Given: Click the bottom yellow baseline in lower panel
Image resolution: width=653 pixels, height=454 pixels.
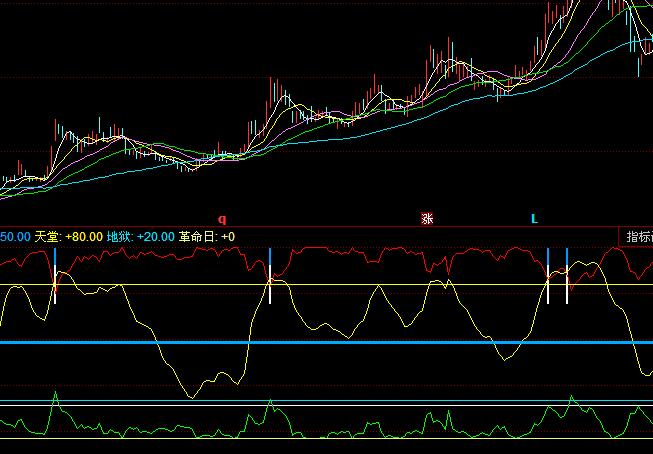Looking at the screenshot, I should pyautogui.click(x=320, y=438).
